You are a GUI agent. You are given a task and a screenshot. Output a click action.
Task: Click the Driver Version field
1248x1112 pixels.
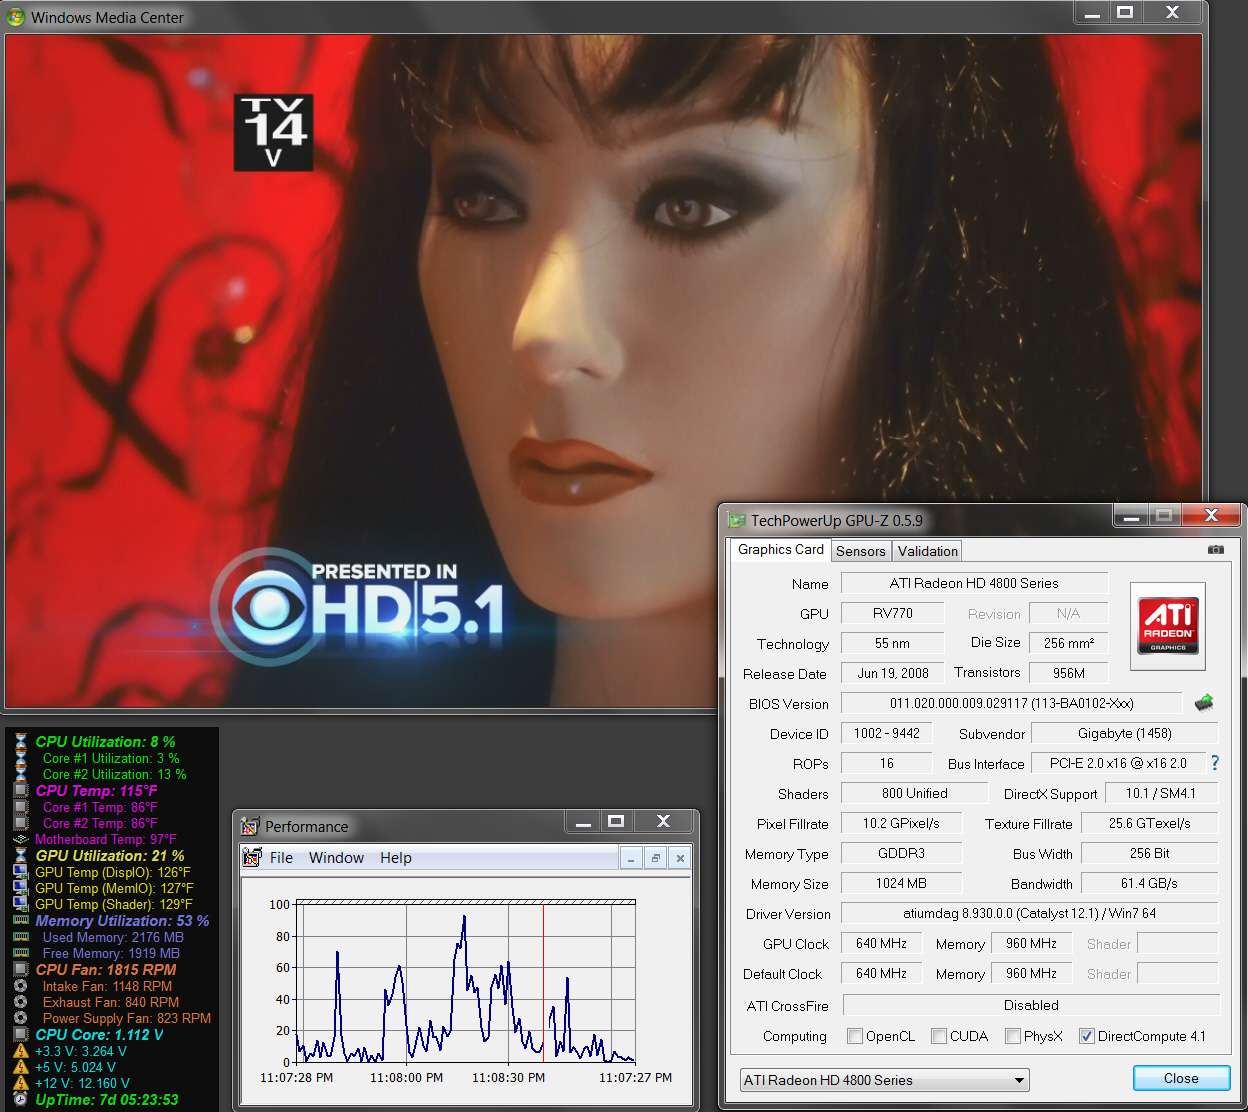(x=1029, y=913)
